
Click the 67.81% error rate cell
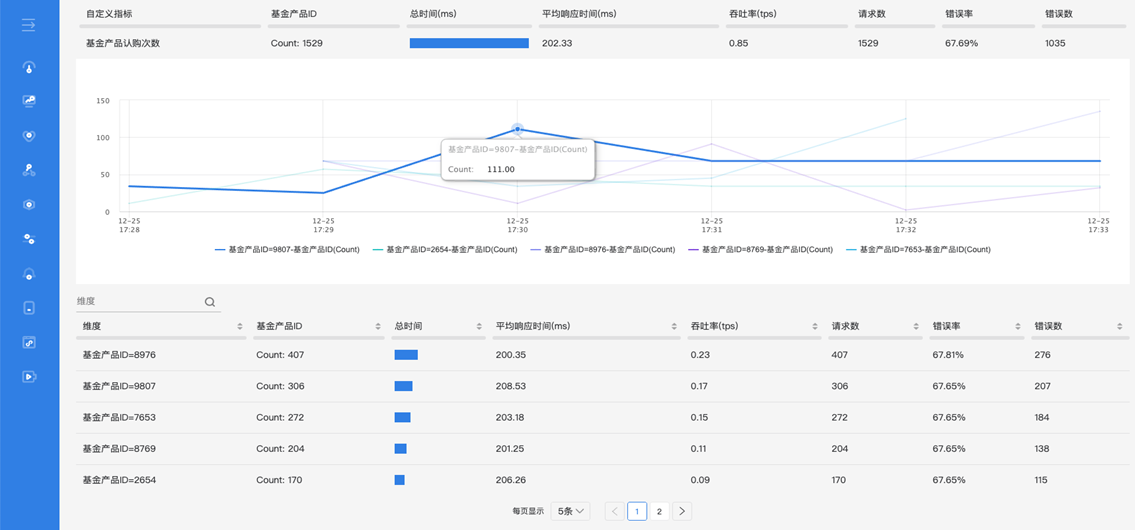coord(949,355)
